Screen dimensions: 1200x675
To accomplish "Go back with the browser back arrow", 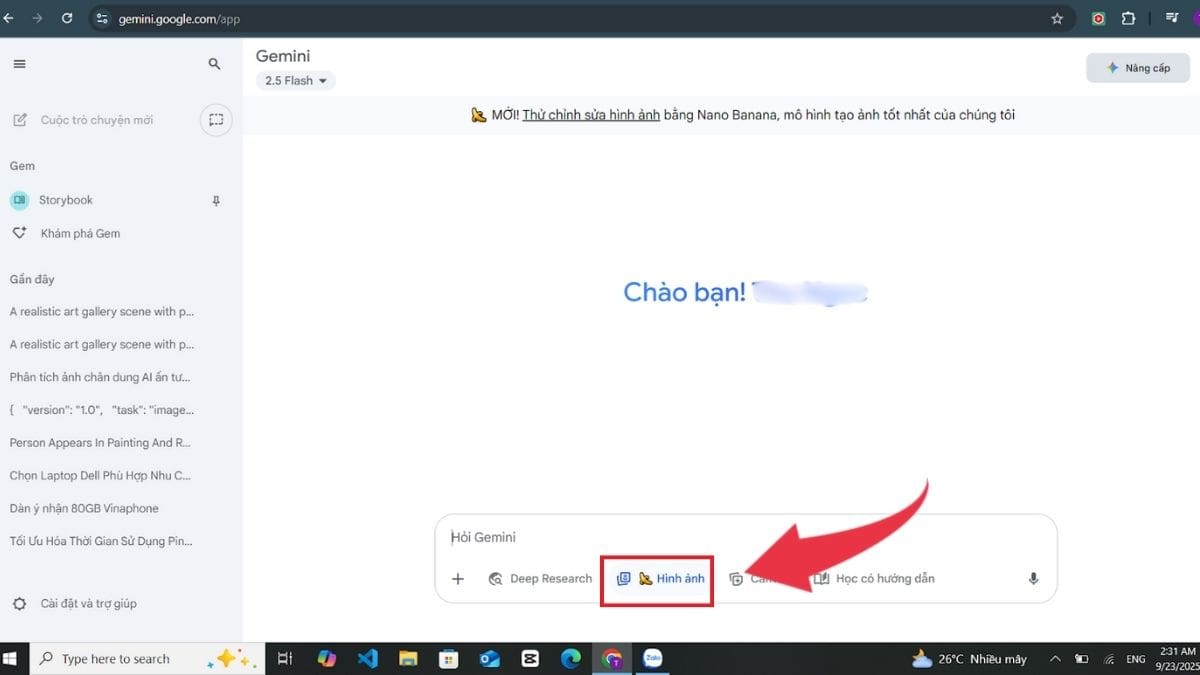I will (9, 18).
